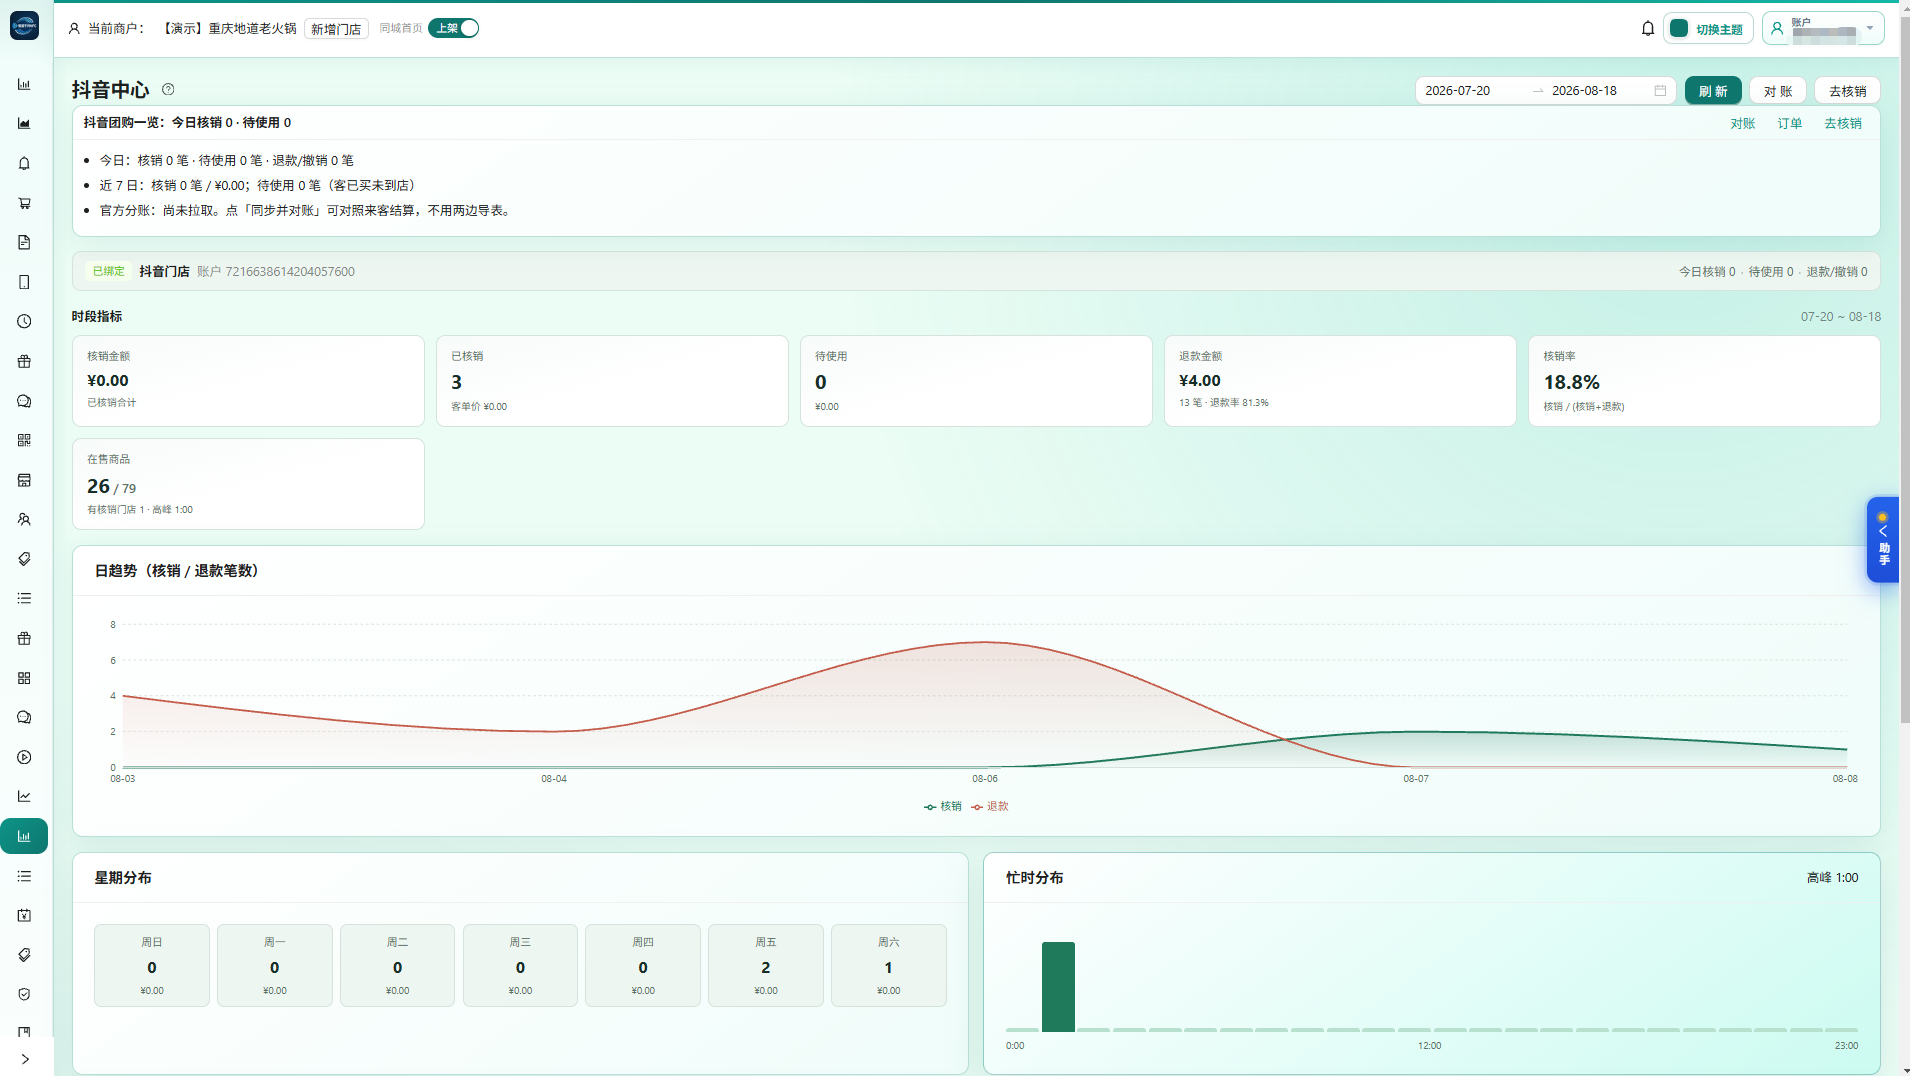Open the chat bubbles icon above the QR icon

[24, 401]
